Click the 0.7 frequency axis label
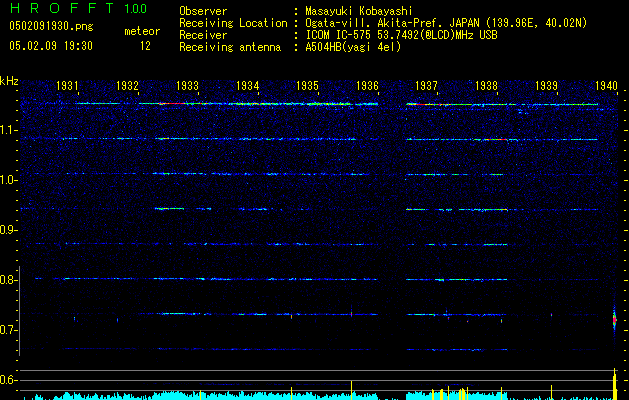629x400 pixels. coord(8,330)
